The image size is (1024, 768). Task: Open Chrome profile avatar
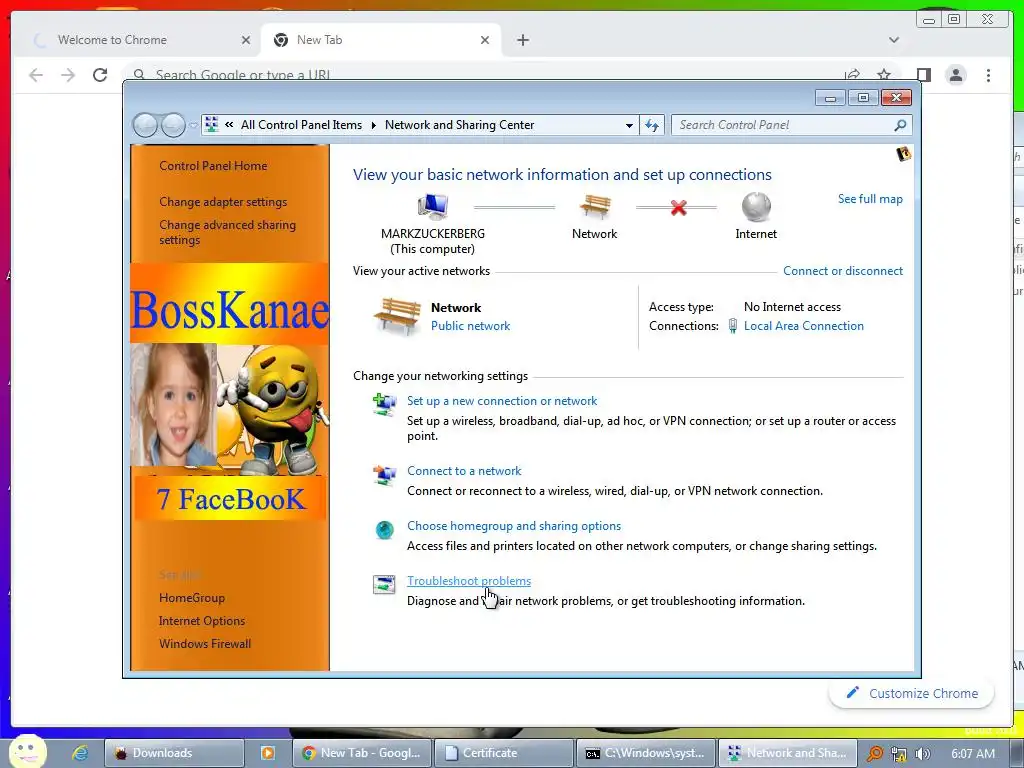point(955,75)
